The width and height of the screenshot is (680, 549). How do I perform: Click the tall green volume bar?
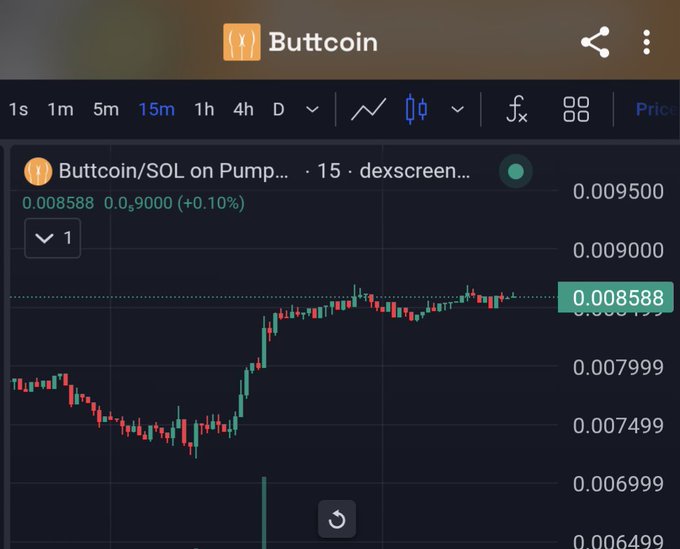pos(264,513)
